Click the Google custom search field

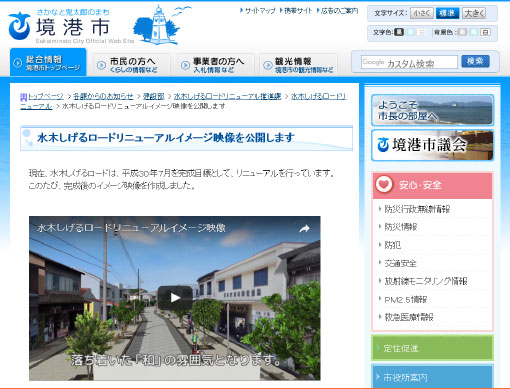click(x=409, y=62)
